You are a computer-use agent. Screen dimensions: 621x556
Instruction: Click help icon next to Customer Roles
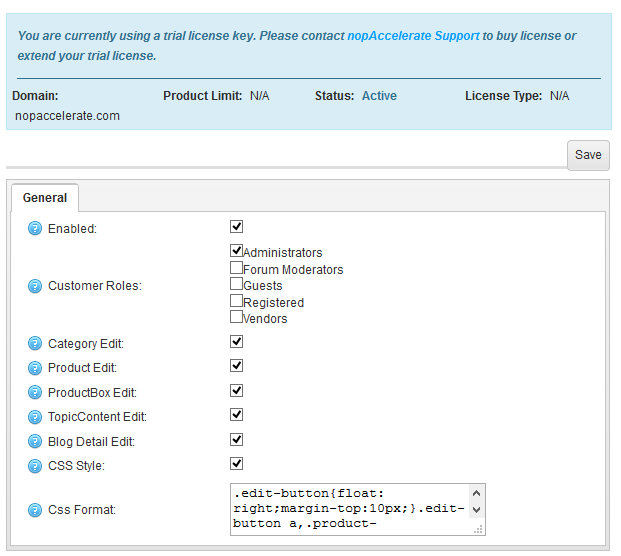point(35,286)
